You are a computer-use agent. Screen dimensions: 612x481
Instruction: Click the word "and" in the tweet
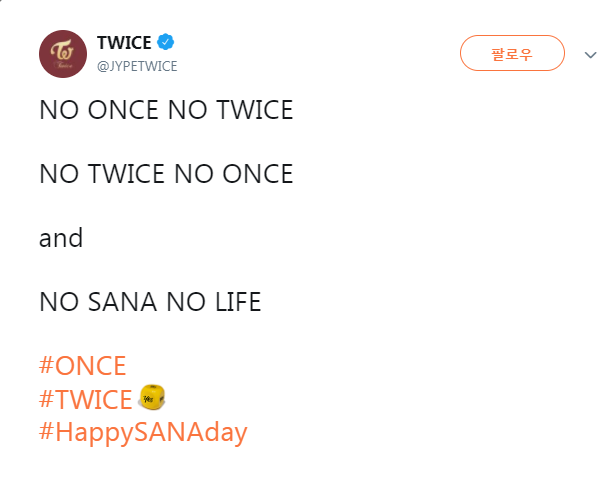coord(61,238)
